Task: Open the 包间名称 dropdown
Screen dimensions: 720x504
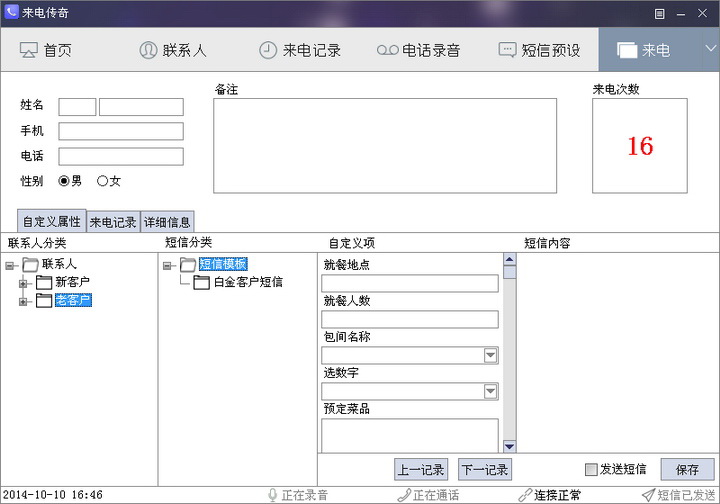Action: [490, 355]
